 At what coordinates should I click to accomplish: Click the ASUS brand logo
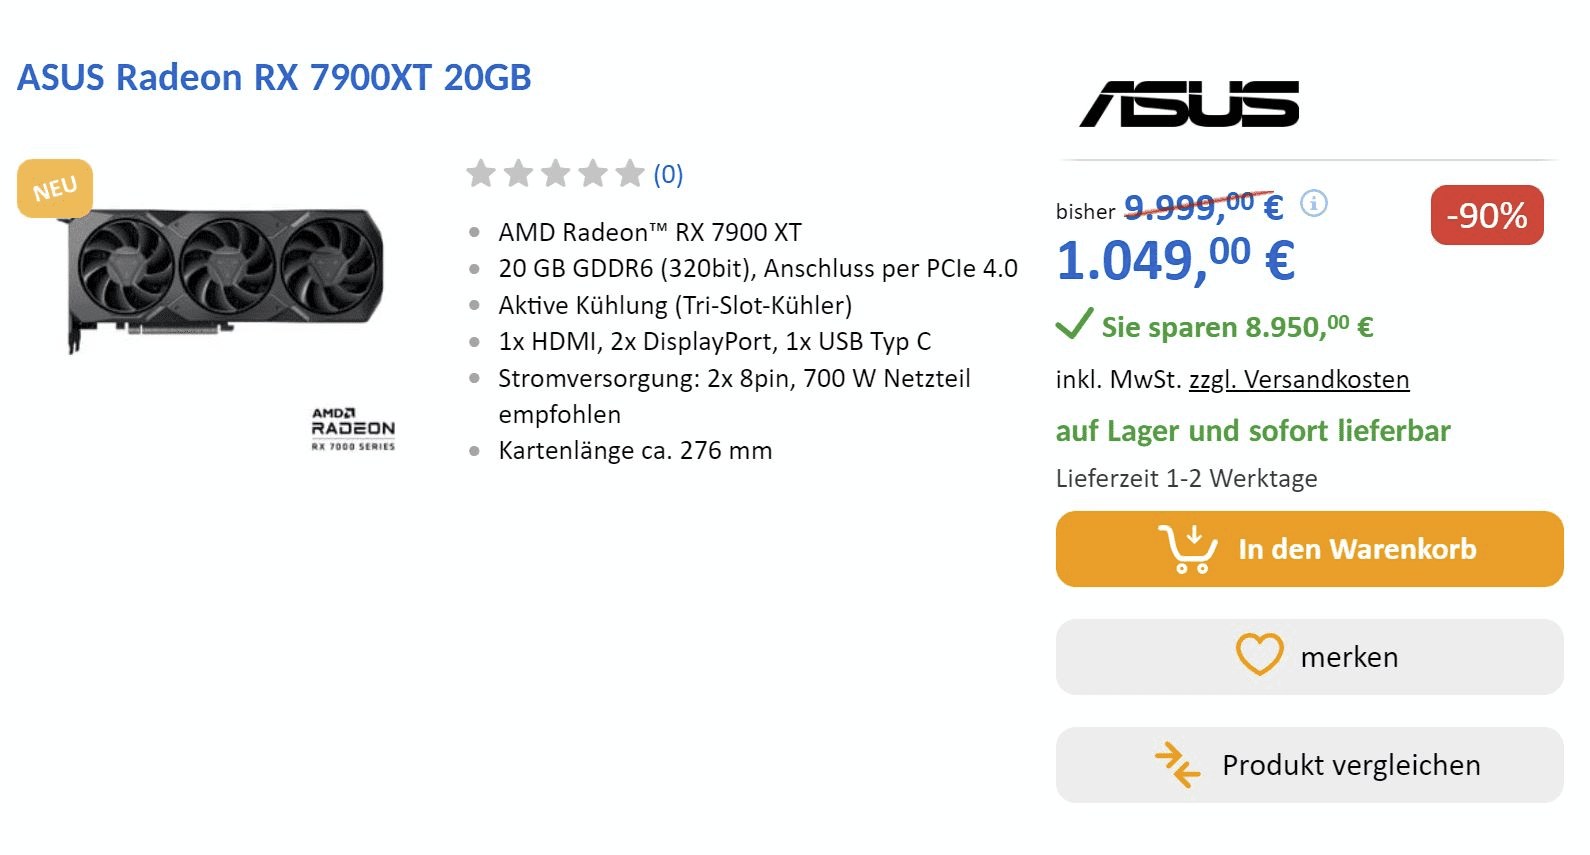tap(1189, 104)
